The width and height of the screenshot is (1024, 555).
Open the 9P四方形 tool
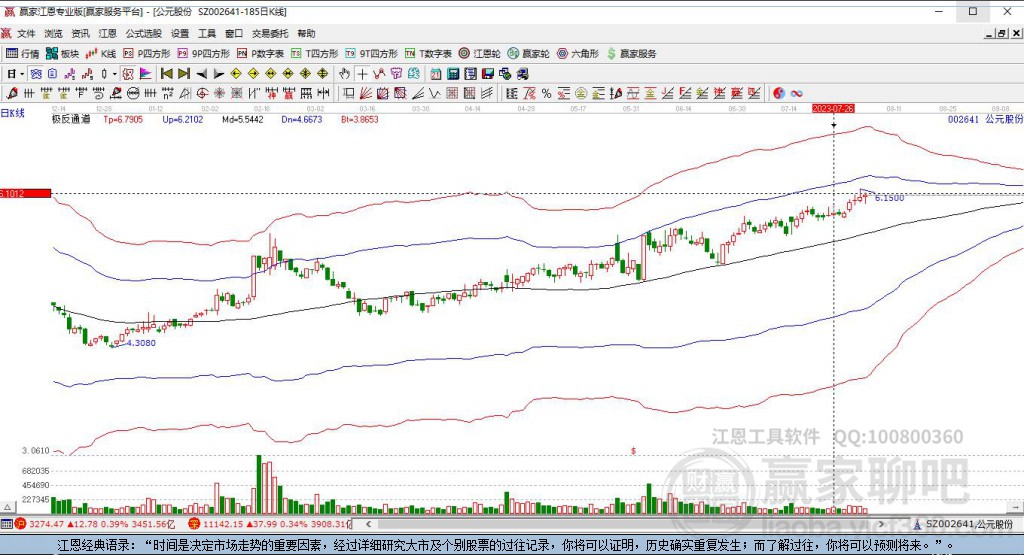[204, 54]
